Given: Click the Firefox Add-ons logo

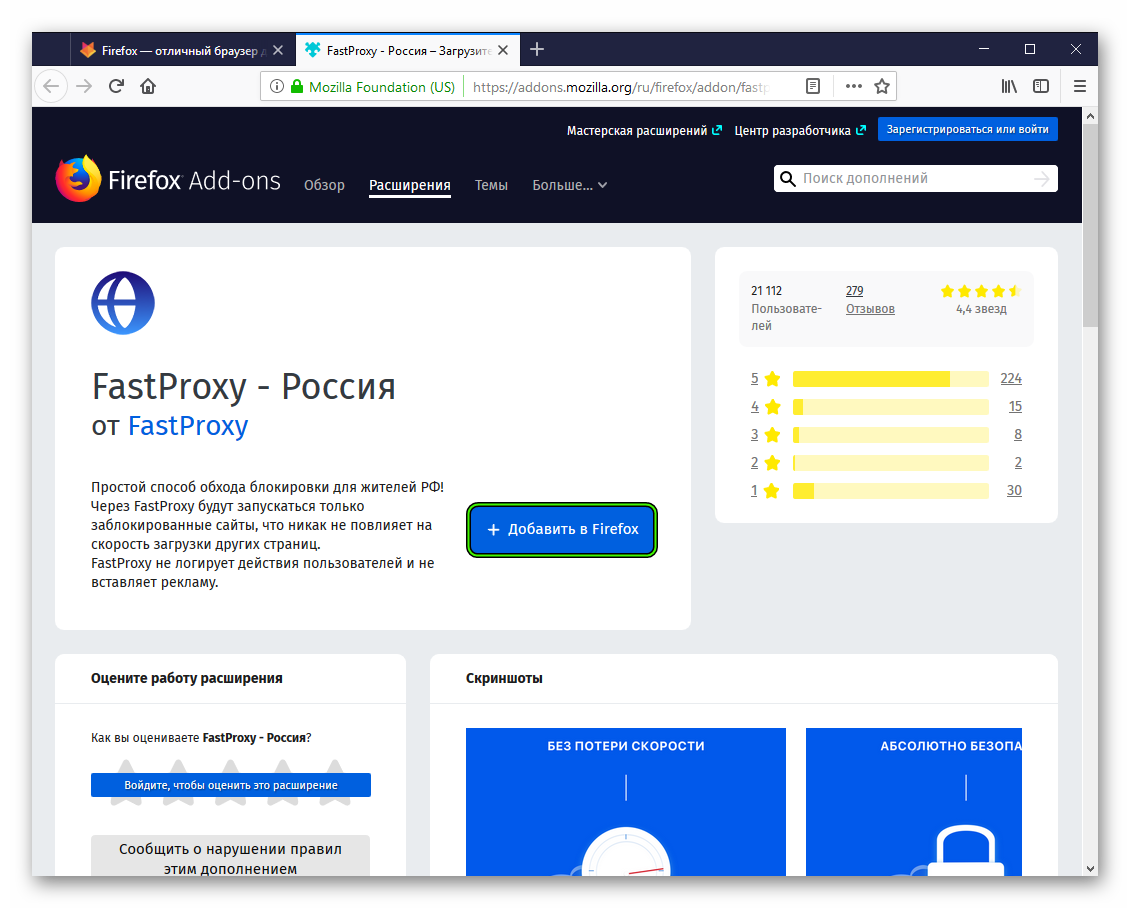Looking at the screenshot, I should pyautogui.click(x=168, y=179).
